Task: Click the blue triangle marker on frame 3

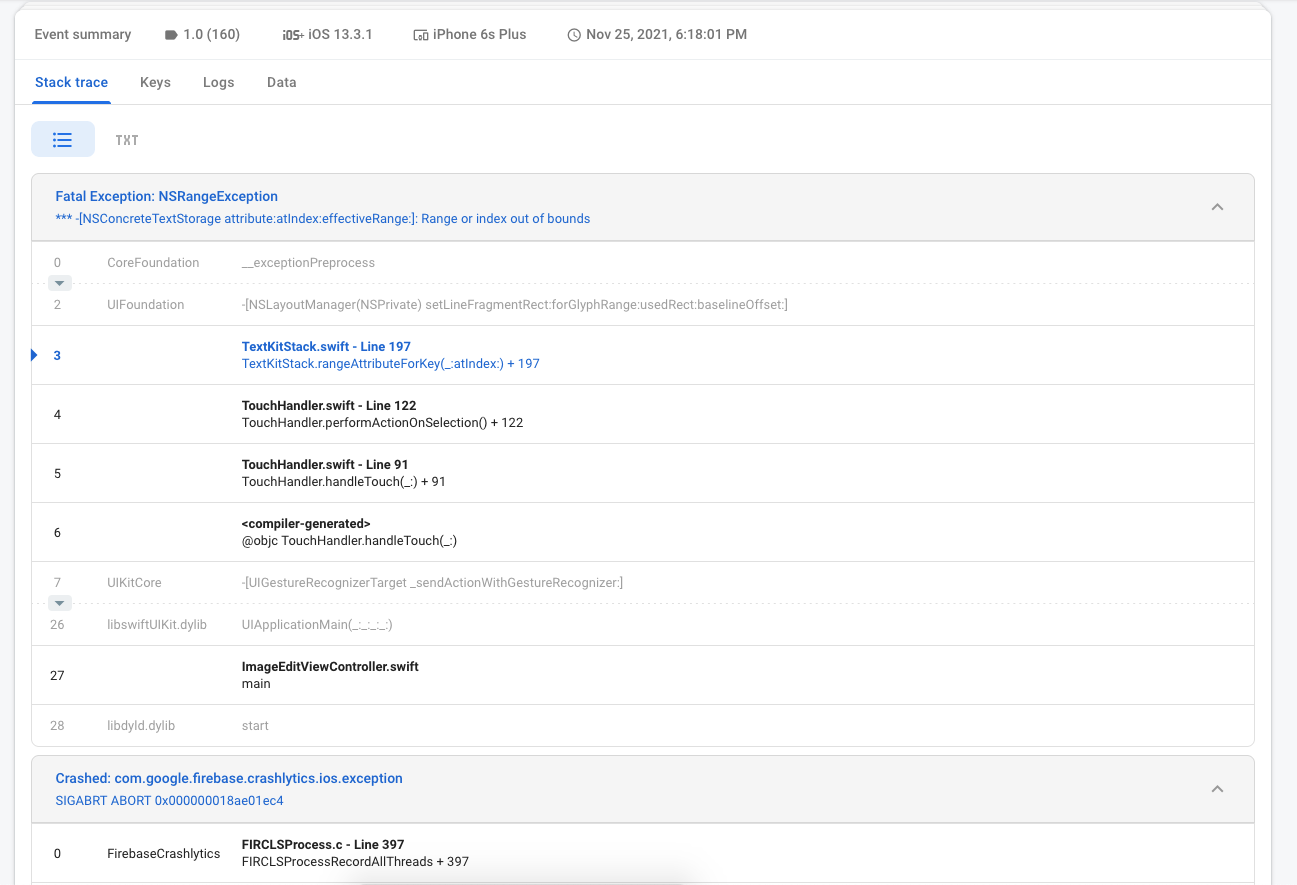Action: [x=35, y=355]
